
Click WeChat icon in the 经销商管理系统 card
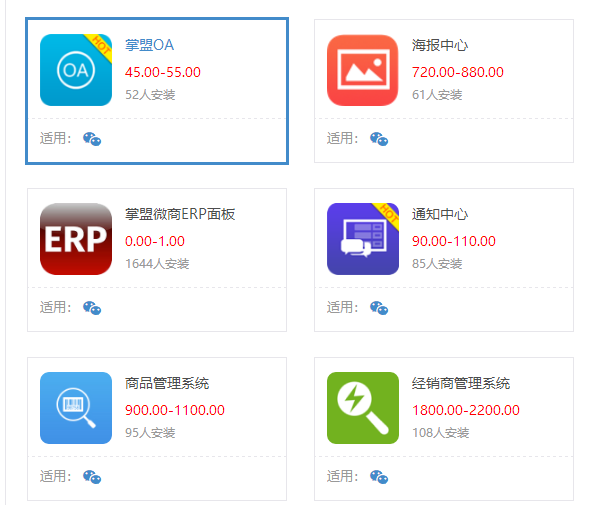(379, 477)
